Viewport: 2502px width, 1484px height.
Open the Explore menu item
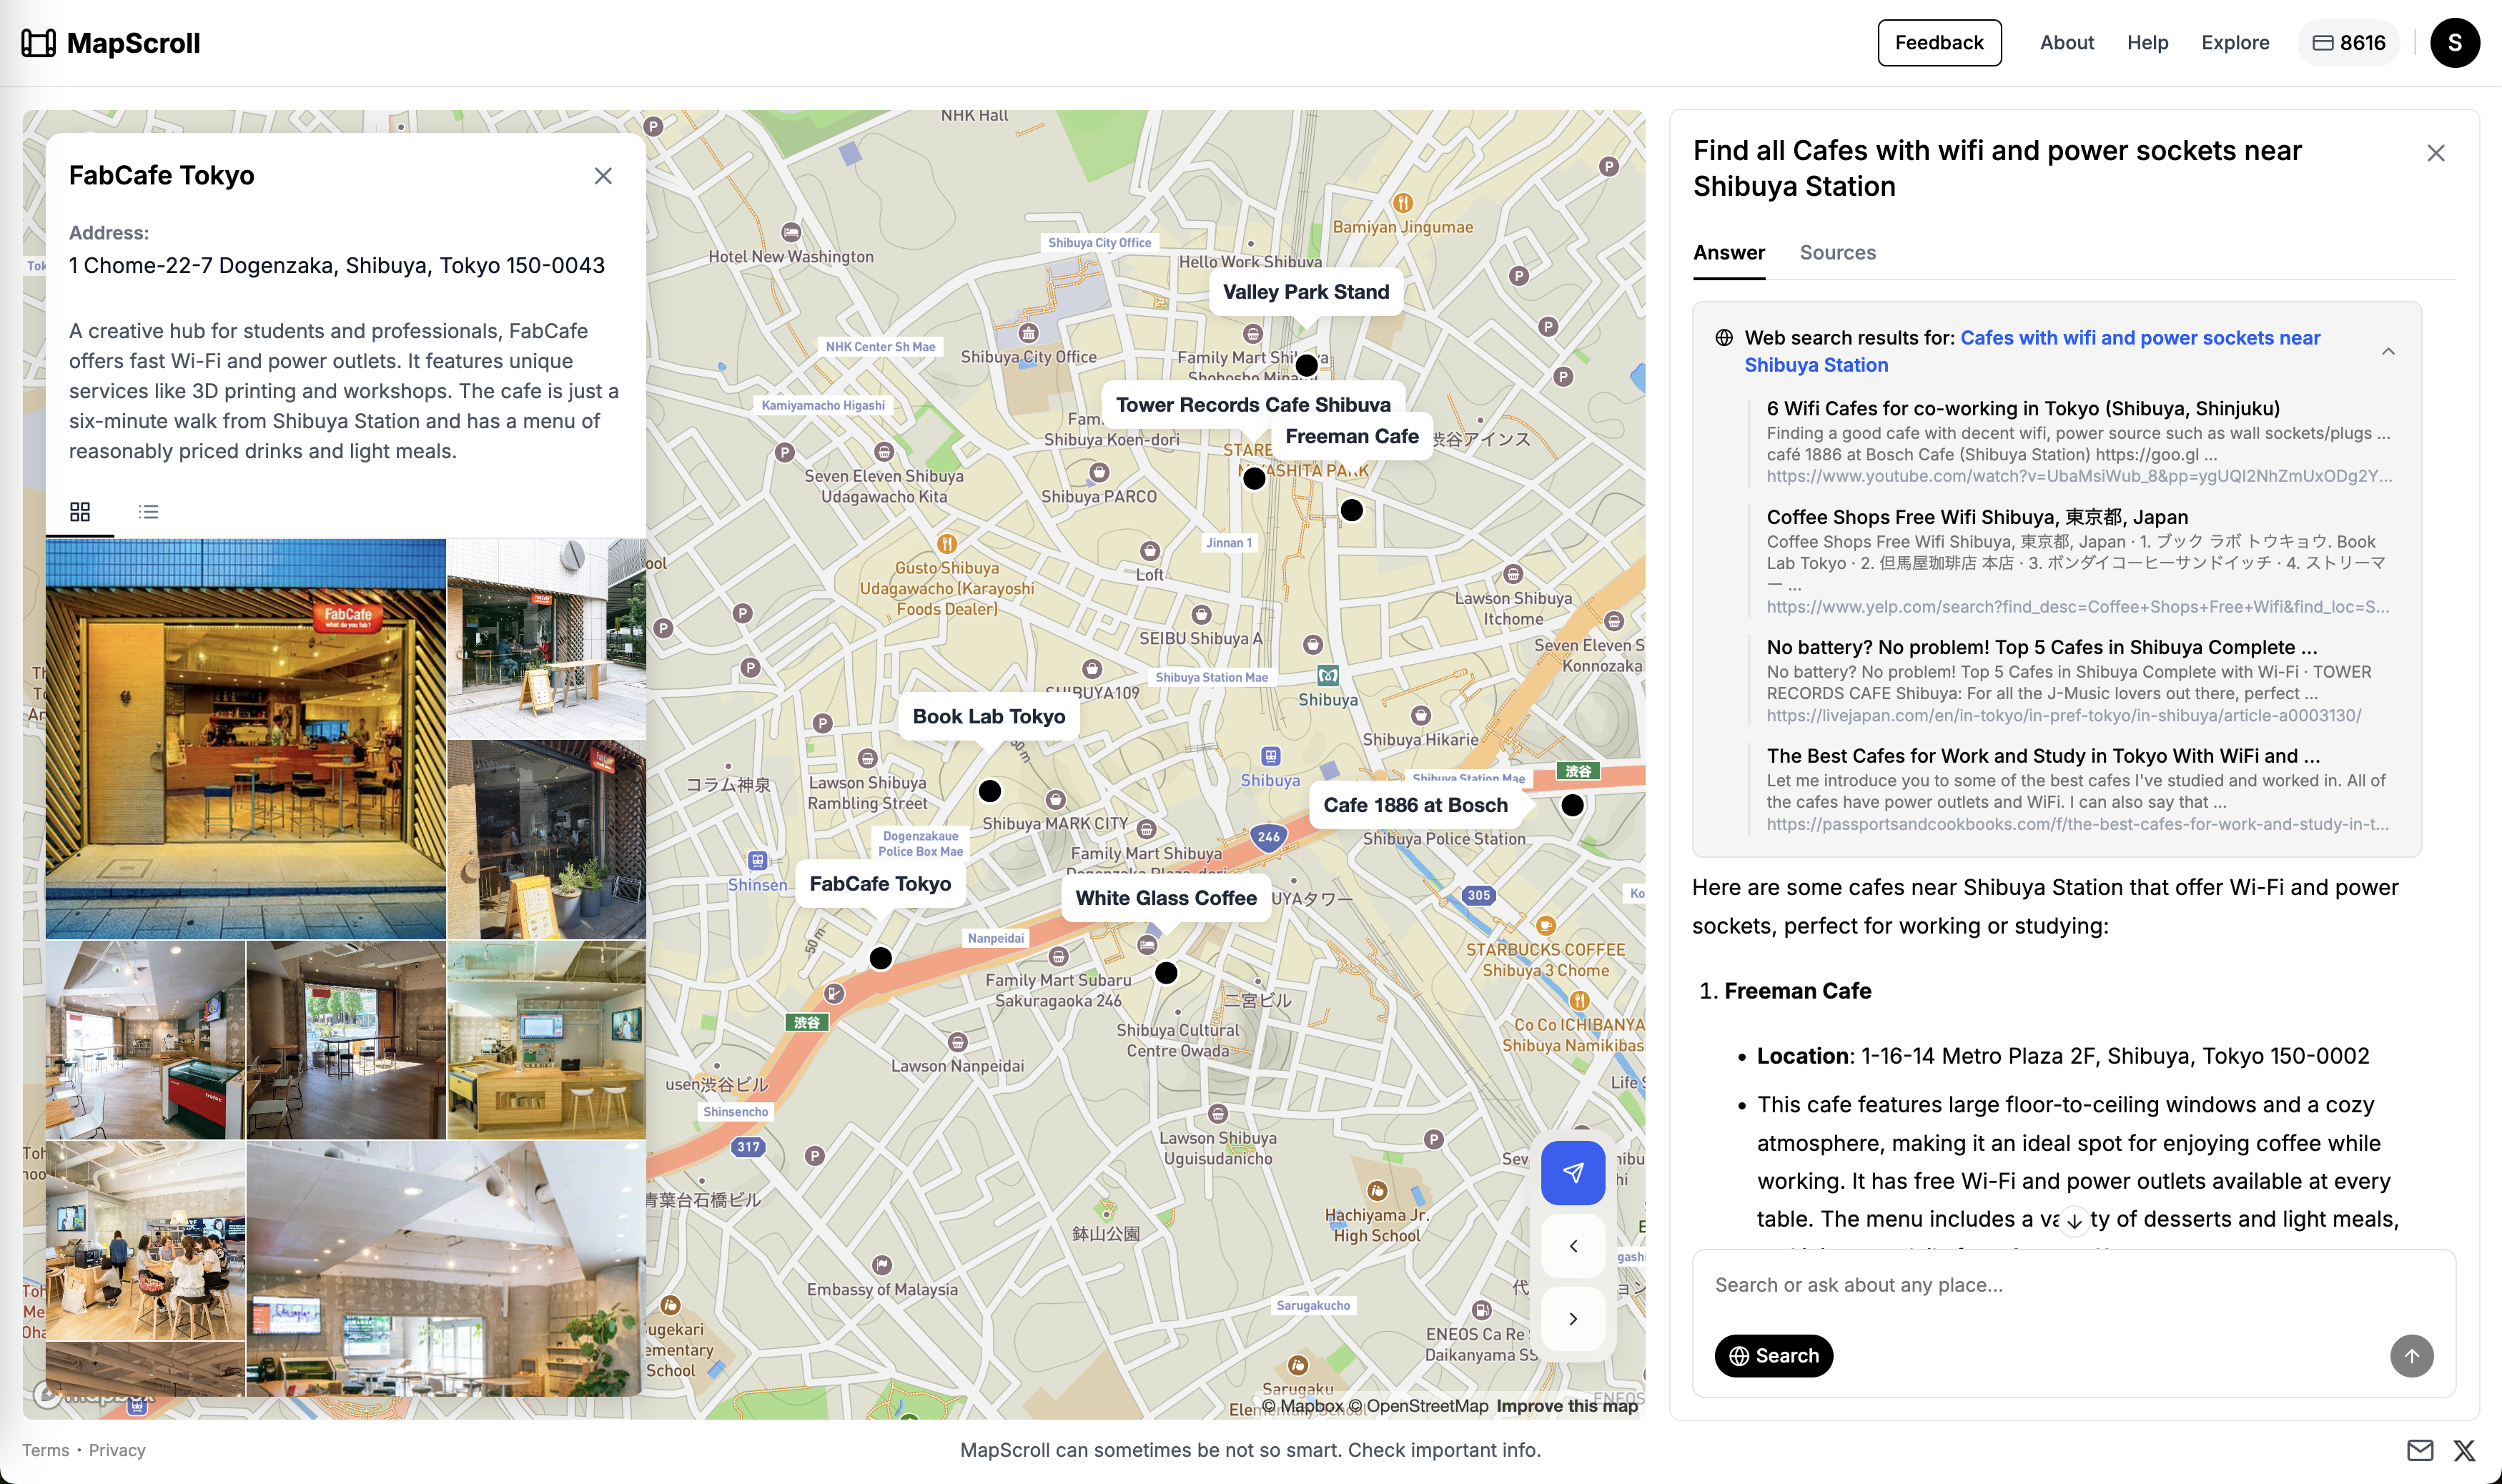tap(2234, 43)
